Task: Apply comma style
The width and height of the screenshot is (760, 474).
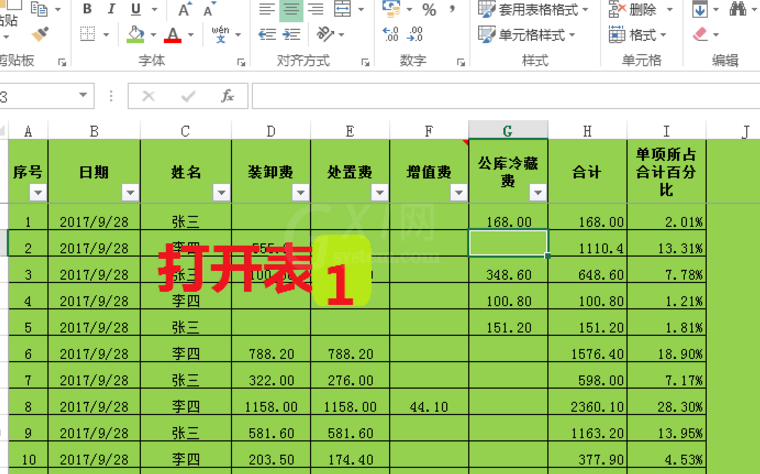Action: (452, 9)
